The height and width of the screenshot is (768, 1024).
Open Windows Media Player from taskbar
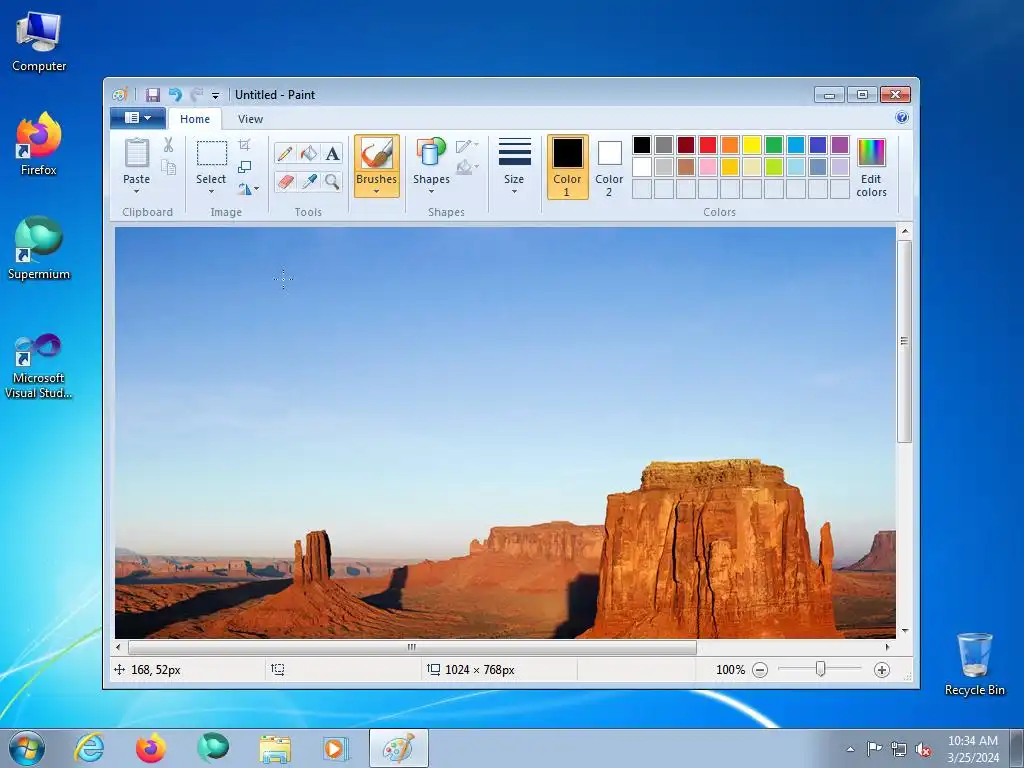[x=336, y=748]
